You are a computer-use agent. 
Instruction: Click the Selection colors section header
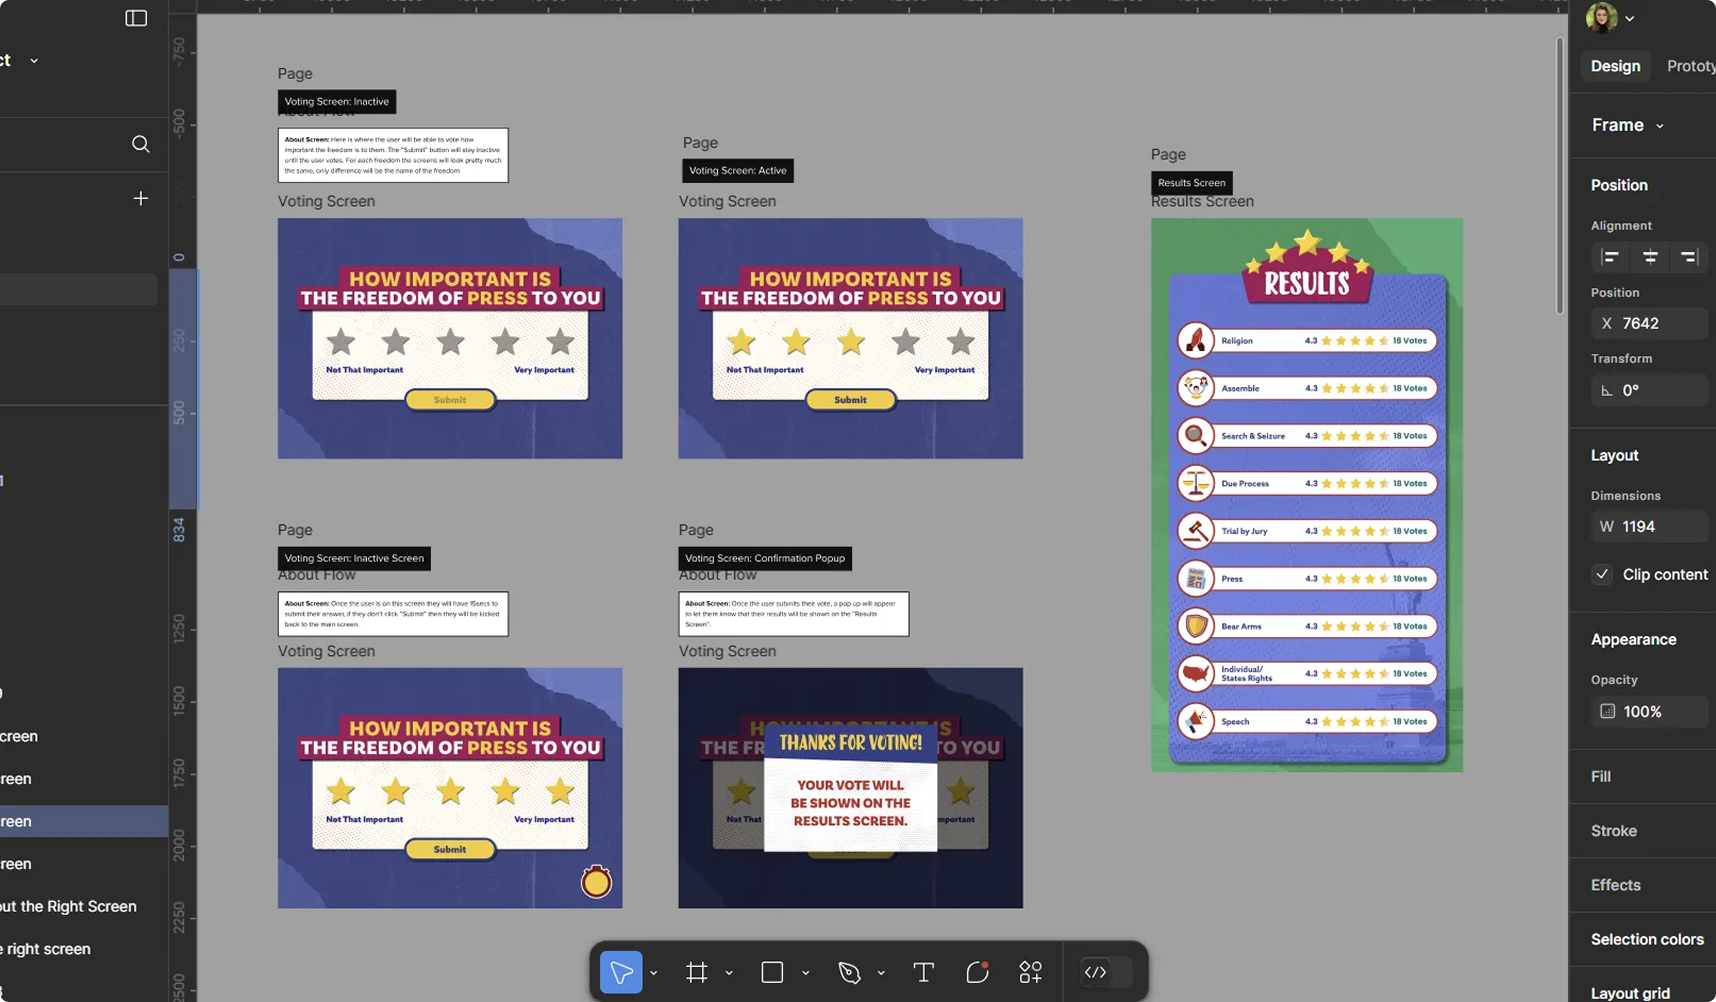click(1647, 939)
